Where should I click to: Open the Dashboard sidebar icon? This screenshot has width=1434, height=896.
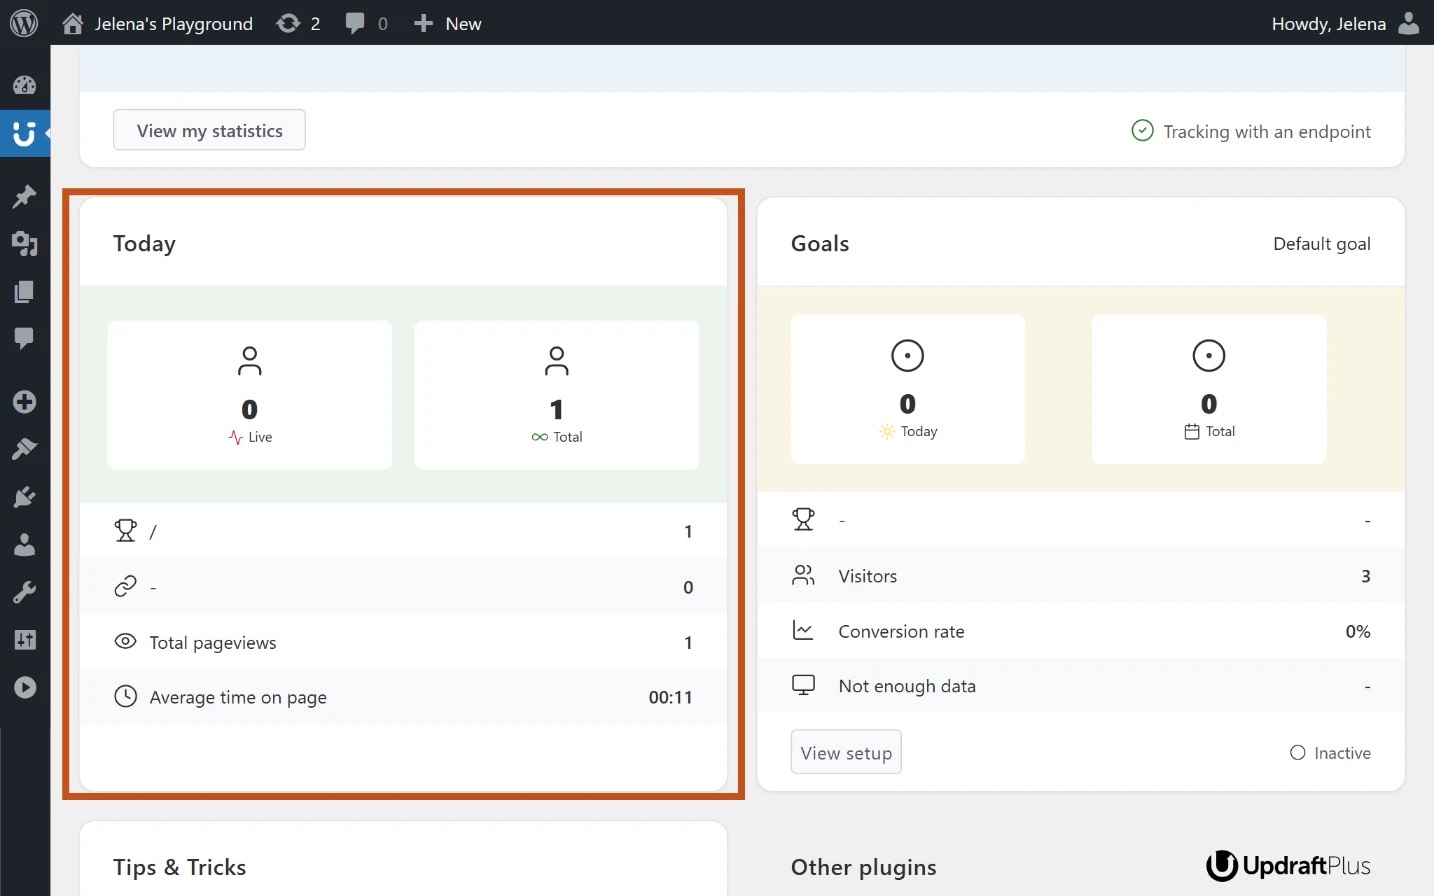pos(24,86)
